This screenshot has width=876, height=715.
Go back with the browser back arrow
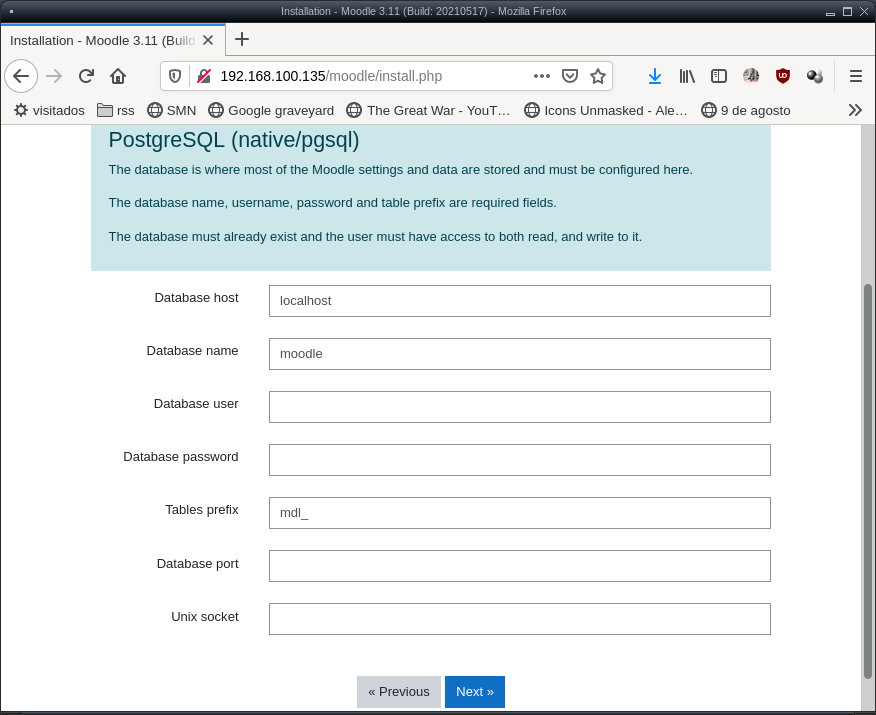[x=21, y=76]
